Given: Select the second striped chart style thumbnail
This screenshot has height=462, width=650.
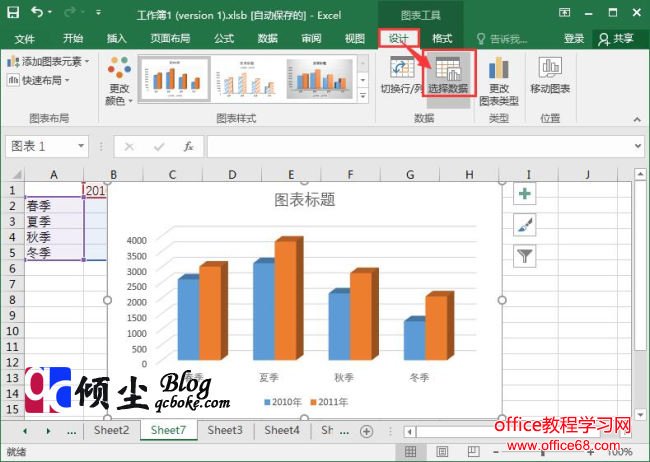Looking at the screenshot, I should click(247, 79).
